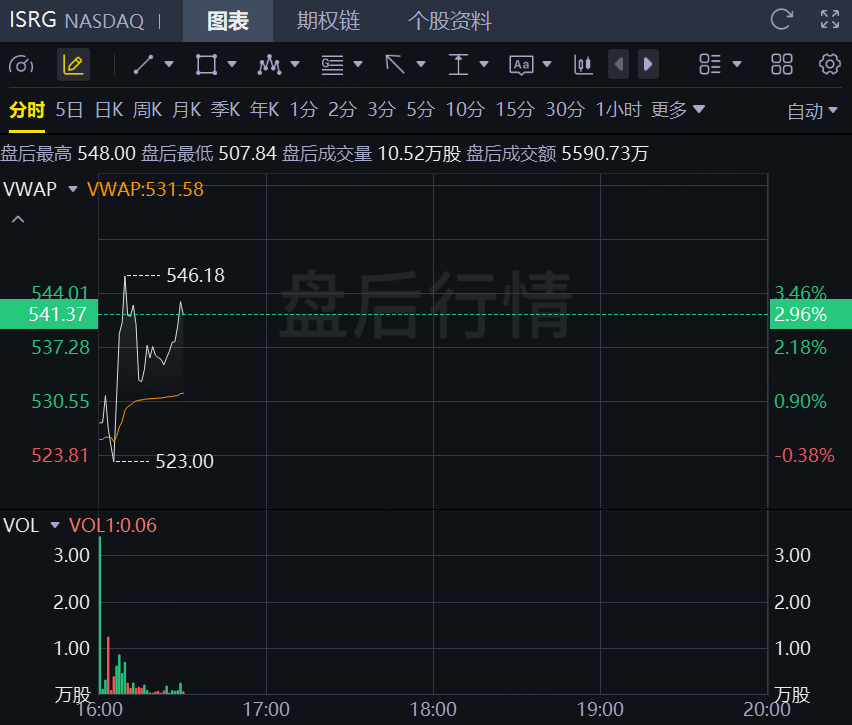Select the wave pattern drawing tool
Screen dimensions: 852x725
pyautogui.click(x=268, y=65)
